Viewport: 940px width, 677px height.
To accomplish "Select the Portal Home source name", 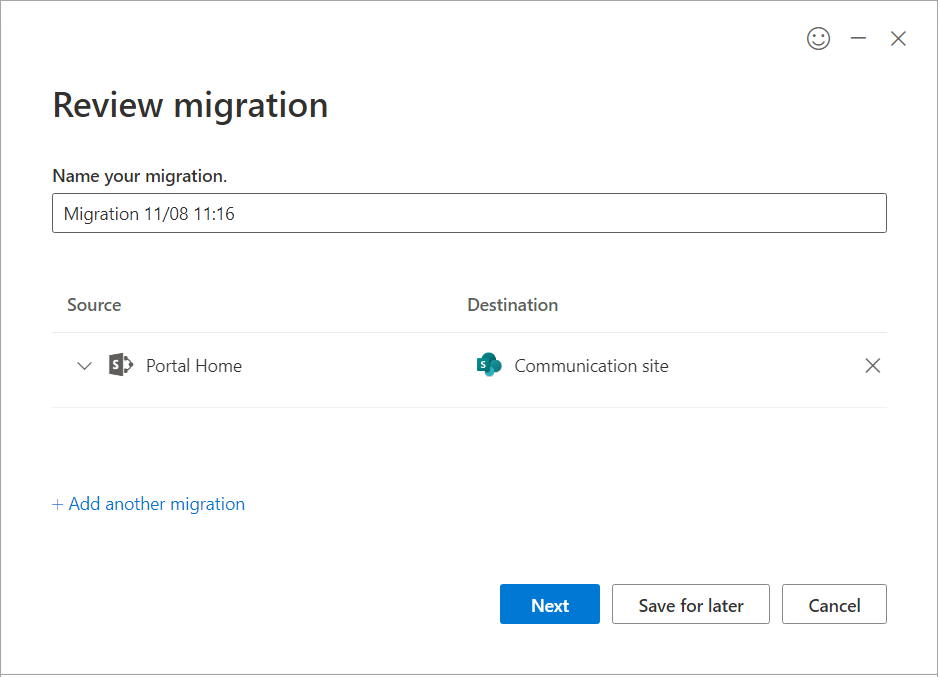I will tap(194, 366).
